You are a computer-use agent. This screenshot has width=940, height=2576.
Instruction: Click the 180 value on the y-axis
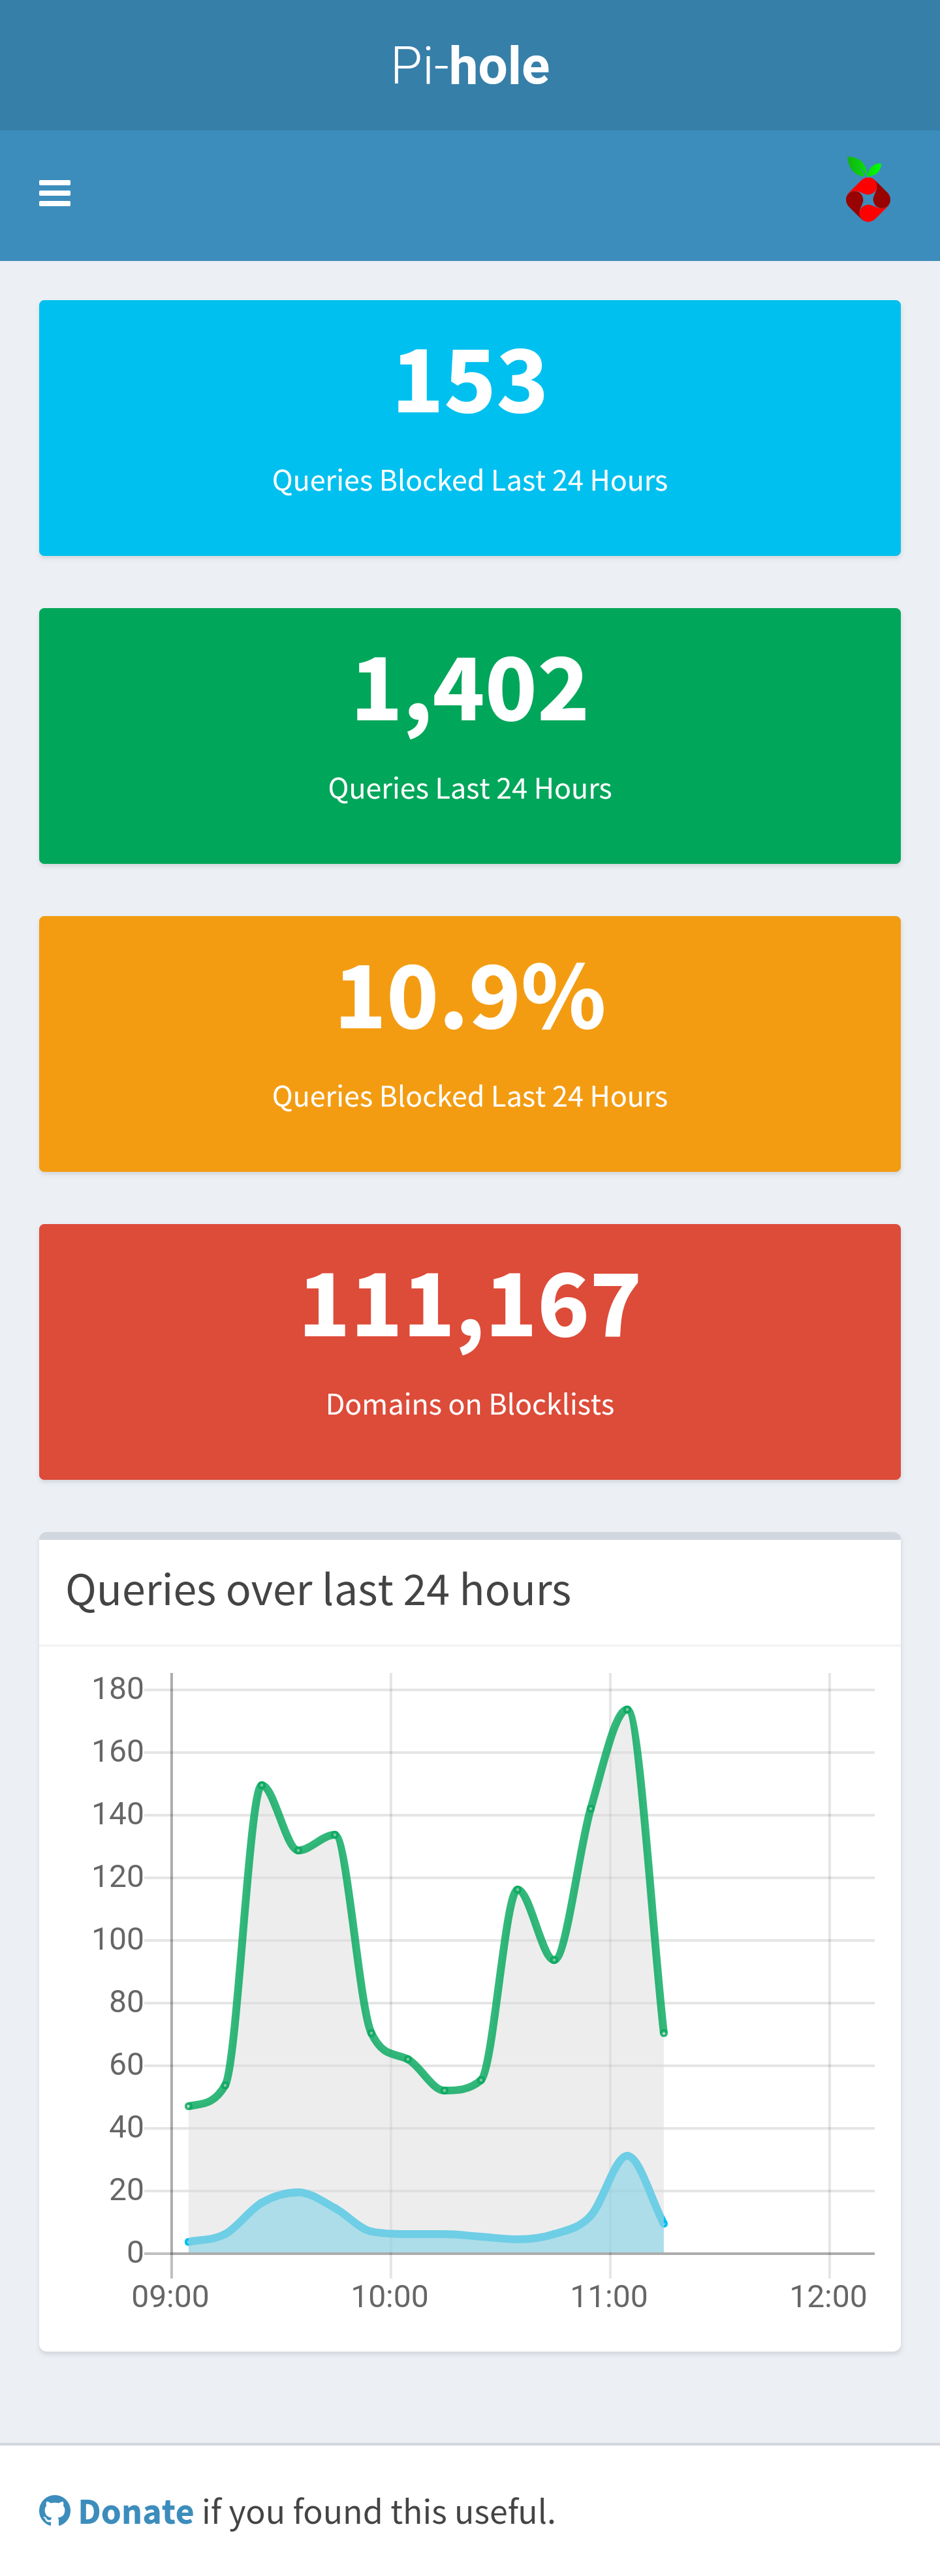[x=118, y=1689]
